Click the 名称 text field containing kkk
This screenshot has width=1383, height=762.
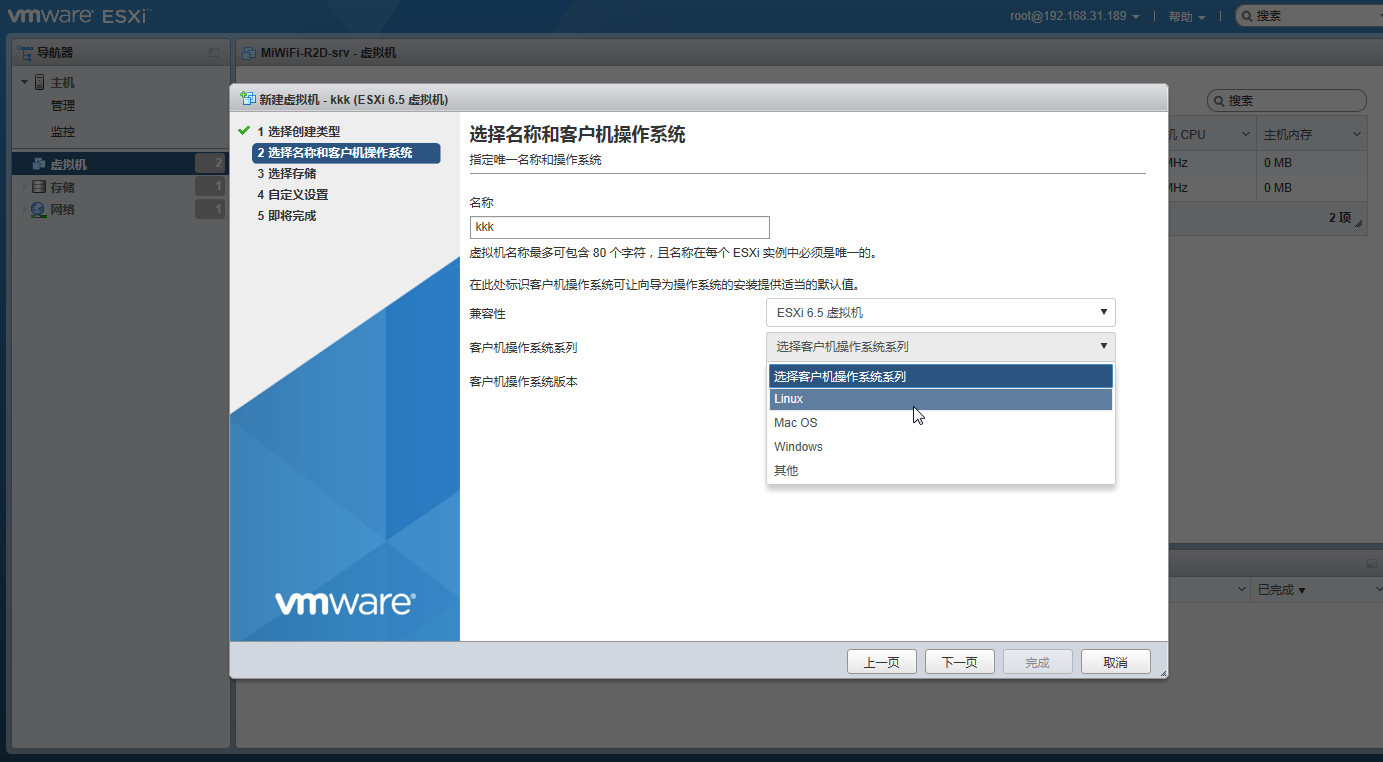click(619, 227)
